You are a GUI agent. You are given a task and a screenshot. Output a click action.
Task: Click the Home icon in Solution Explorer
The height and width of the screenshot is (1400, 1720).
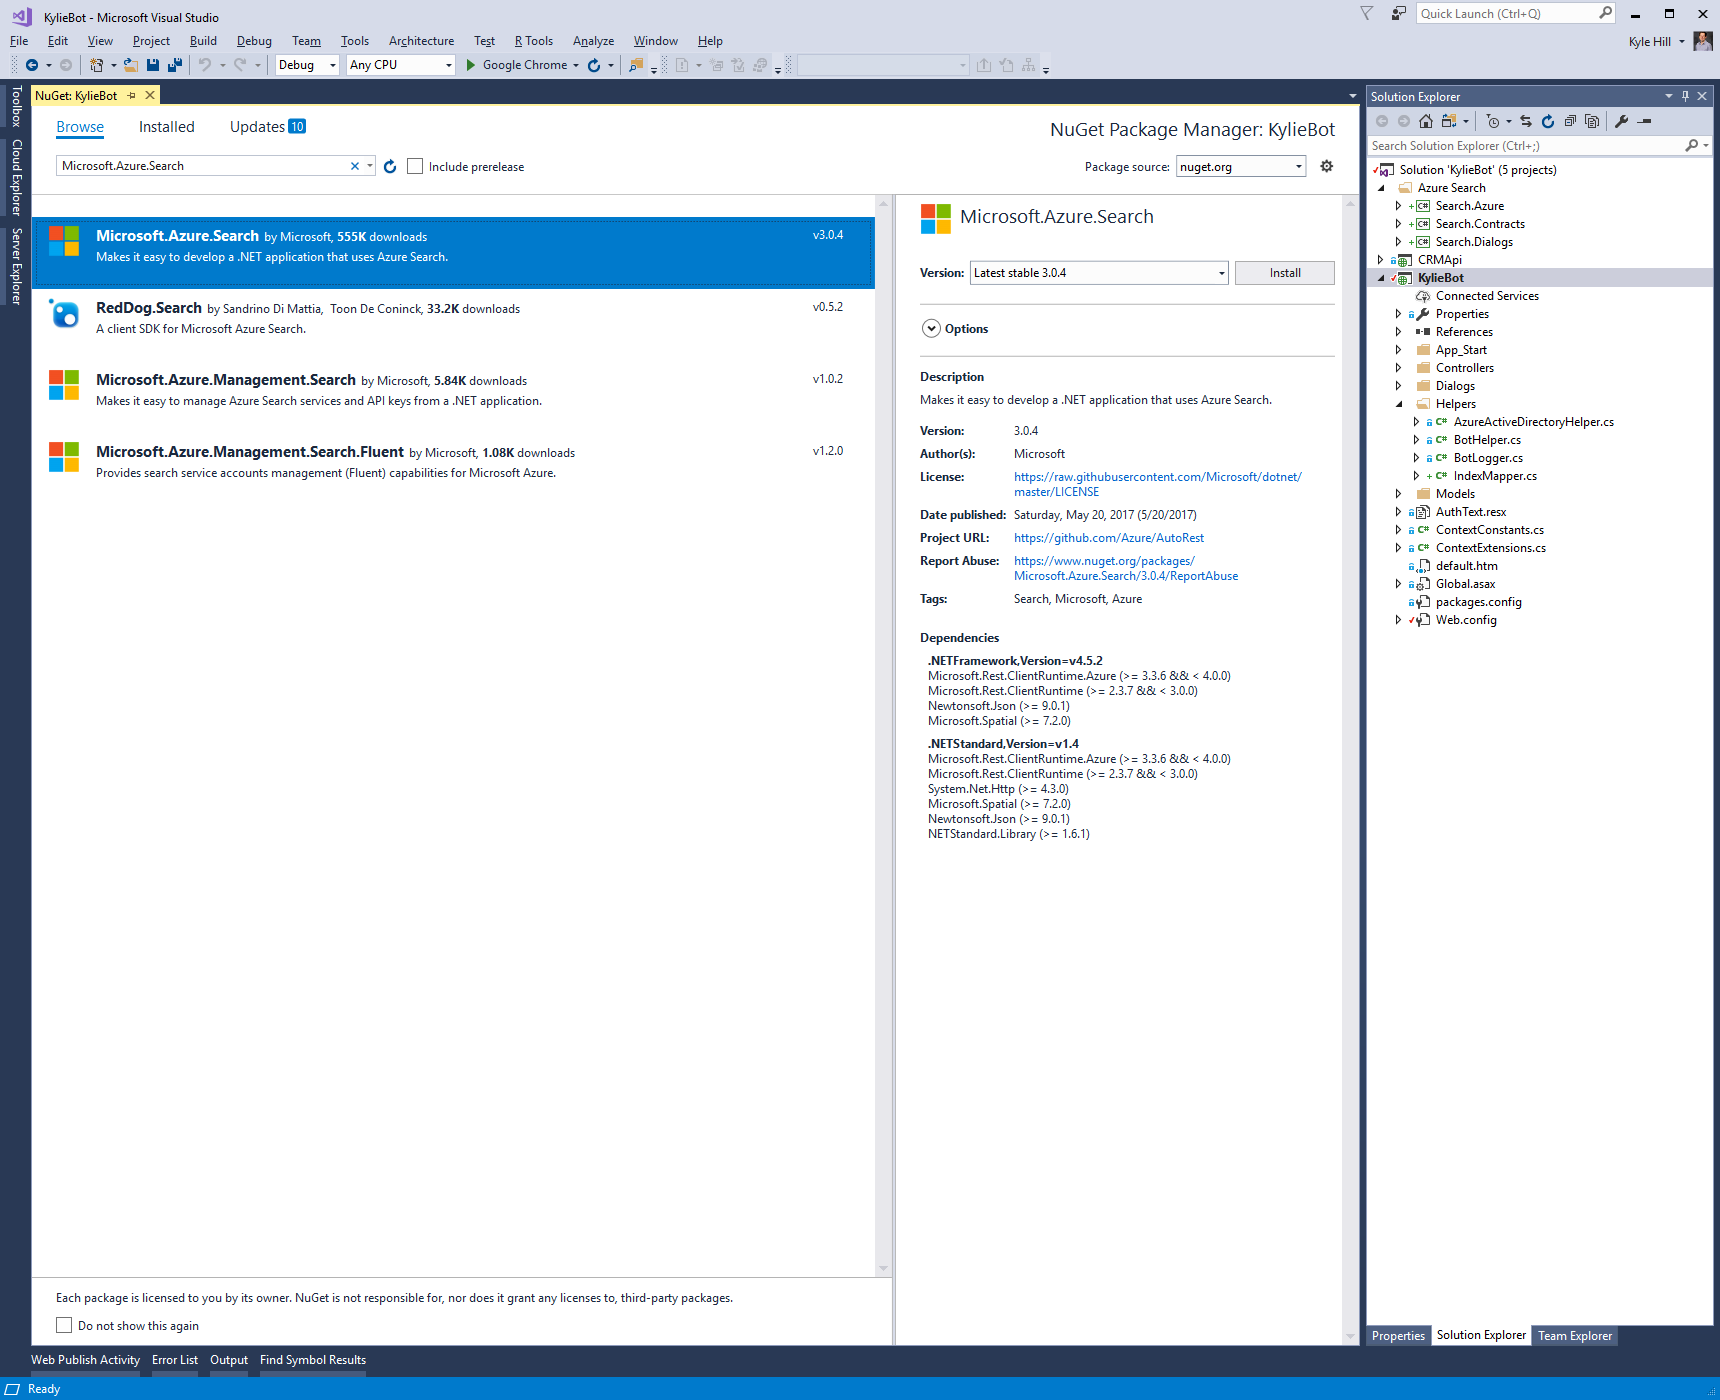[1426, 121]
